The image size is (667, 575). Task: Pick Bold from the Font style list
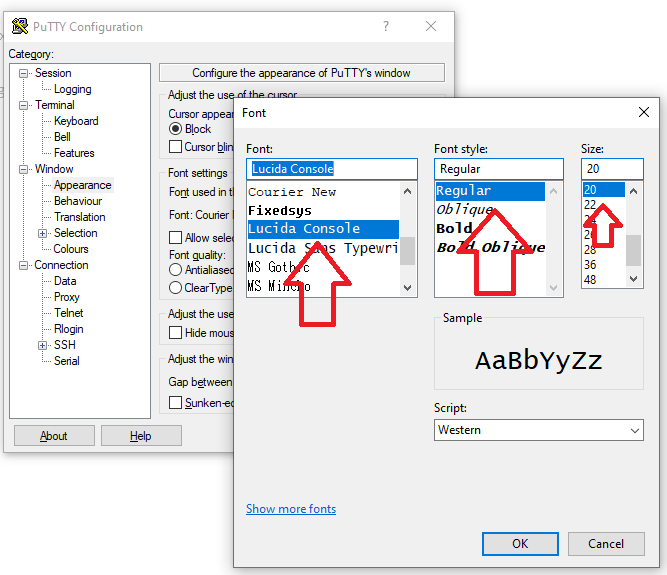(x=455, y=228)
